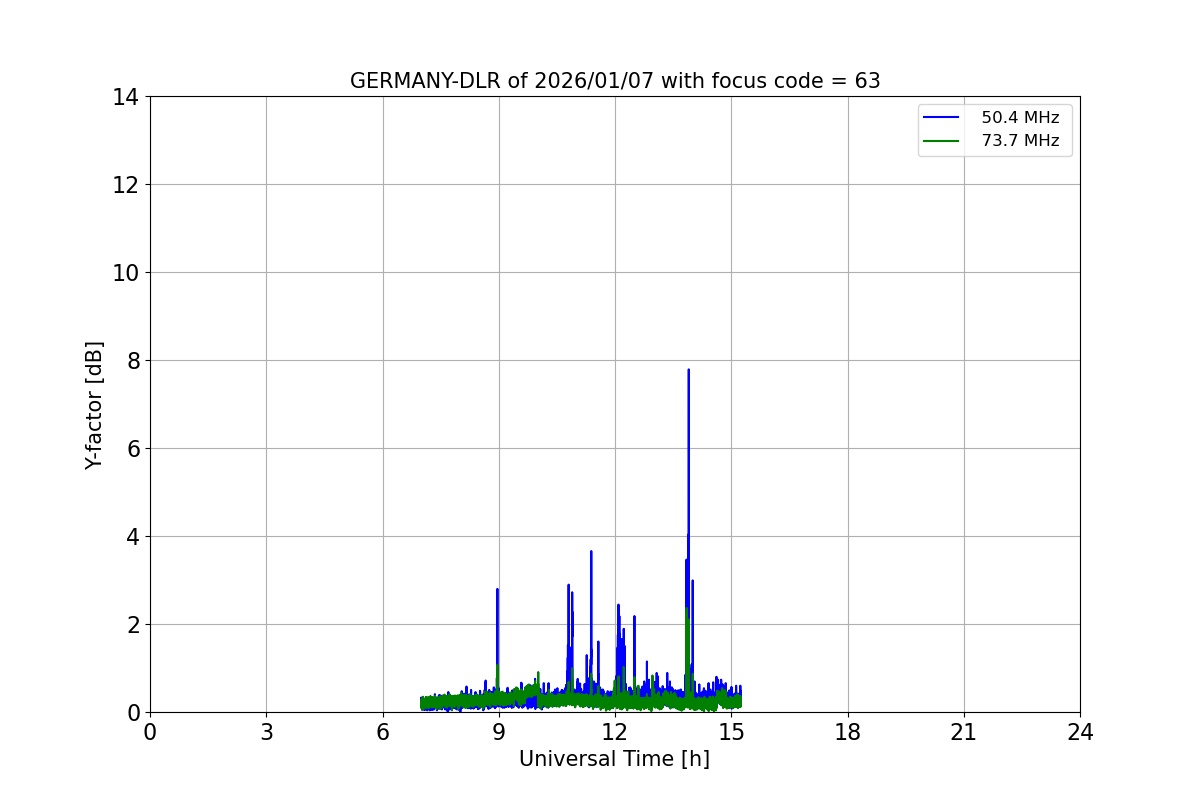Click the "Universal Time [h]" axis label

coord(614,760)
